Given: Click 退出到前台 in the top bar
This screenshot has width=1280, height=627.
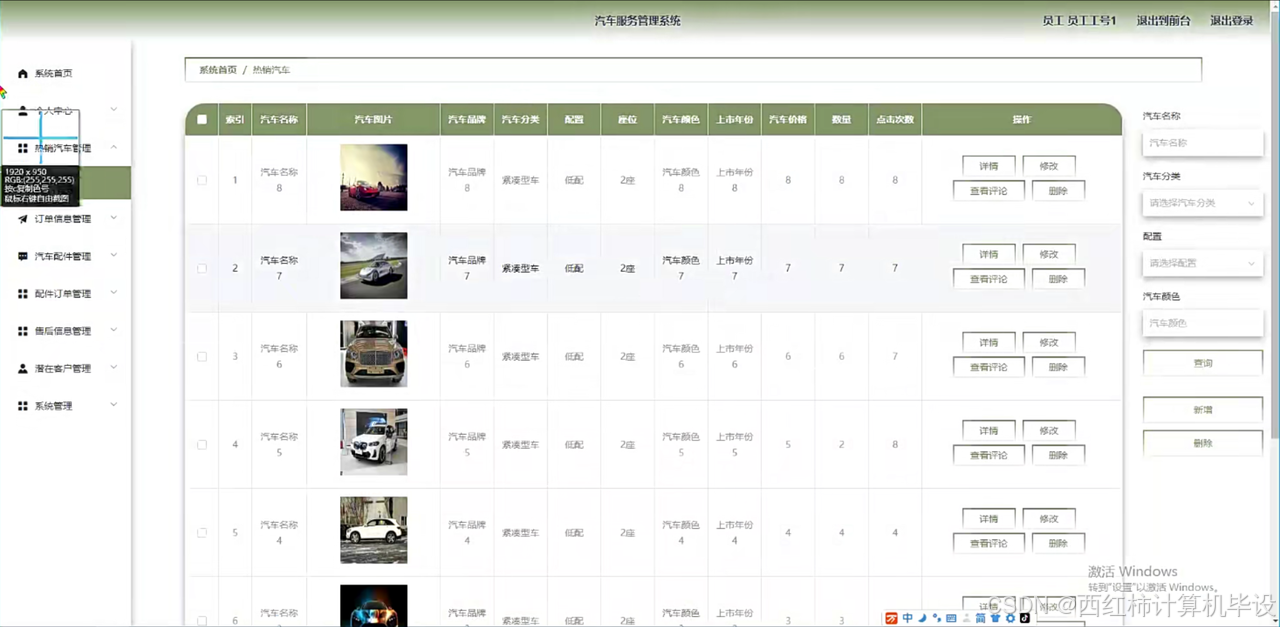Looking at the screenshot, I should pyautogui.click(x=1163, y=20).
